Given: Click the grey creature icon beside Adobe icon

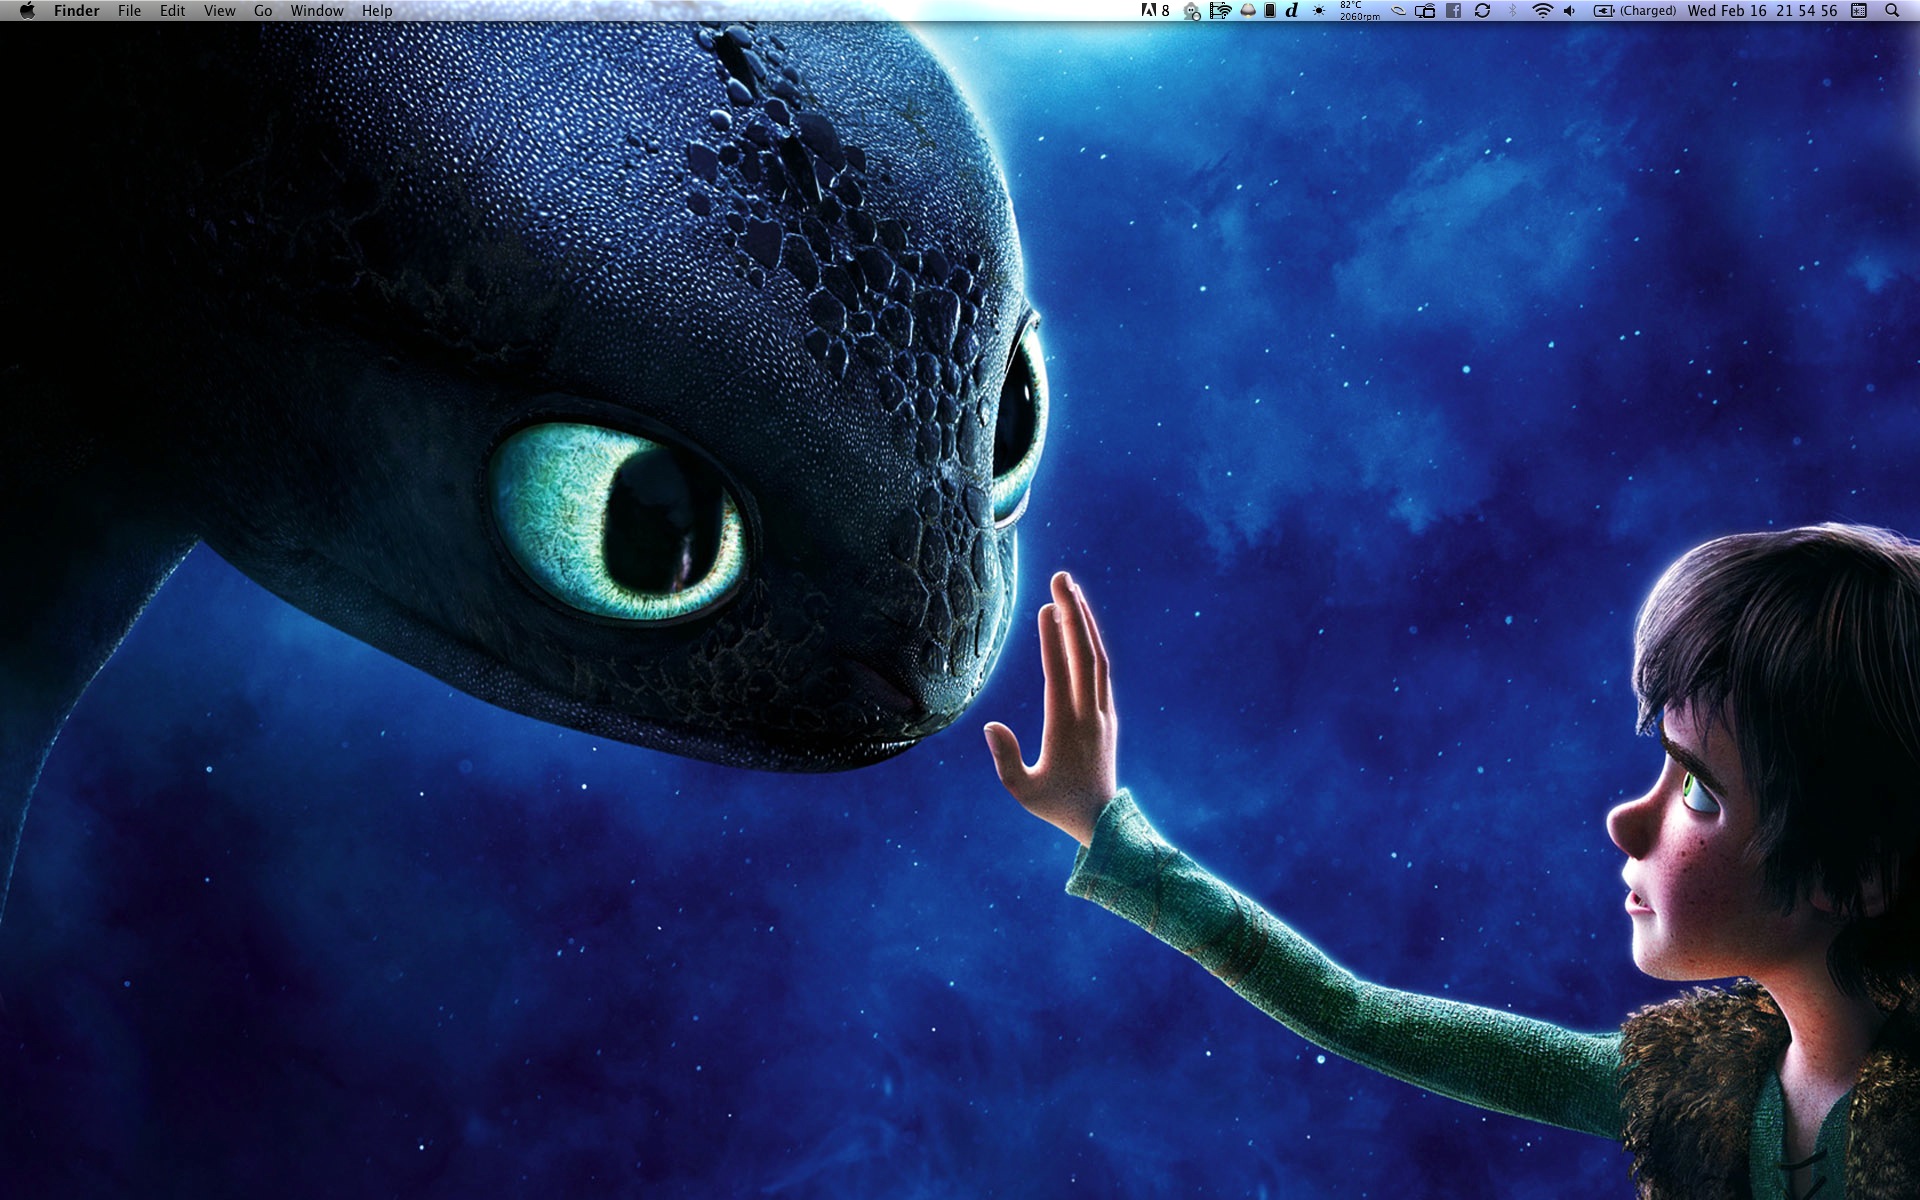Looking at the screenshot, I should click(x=1192, y=11).
